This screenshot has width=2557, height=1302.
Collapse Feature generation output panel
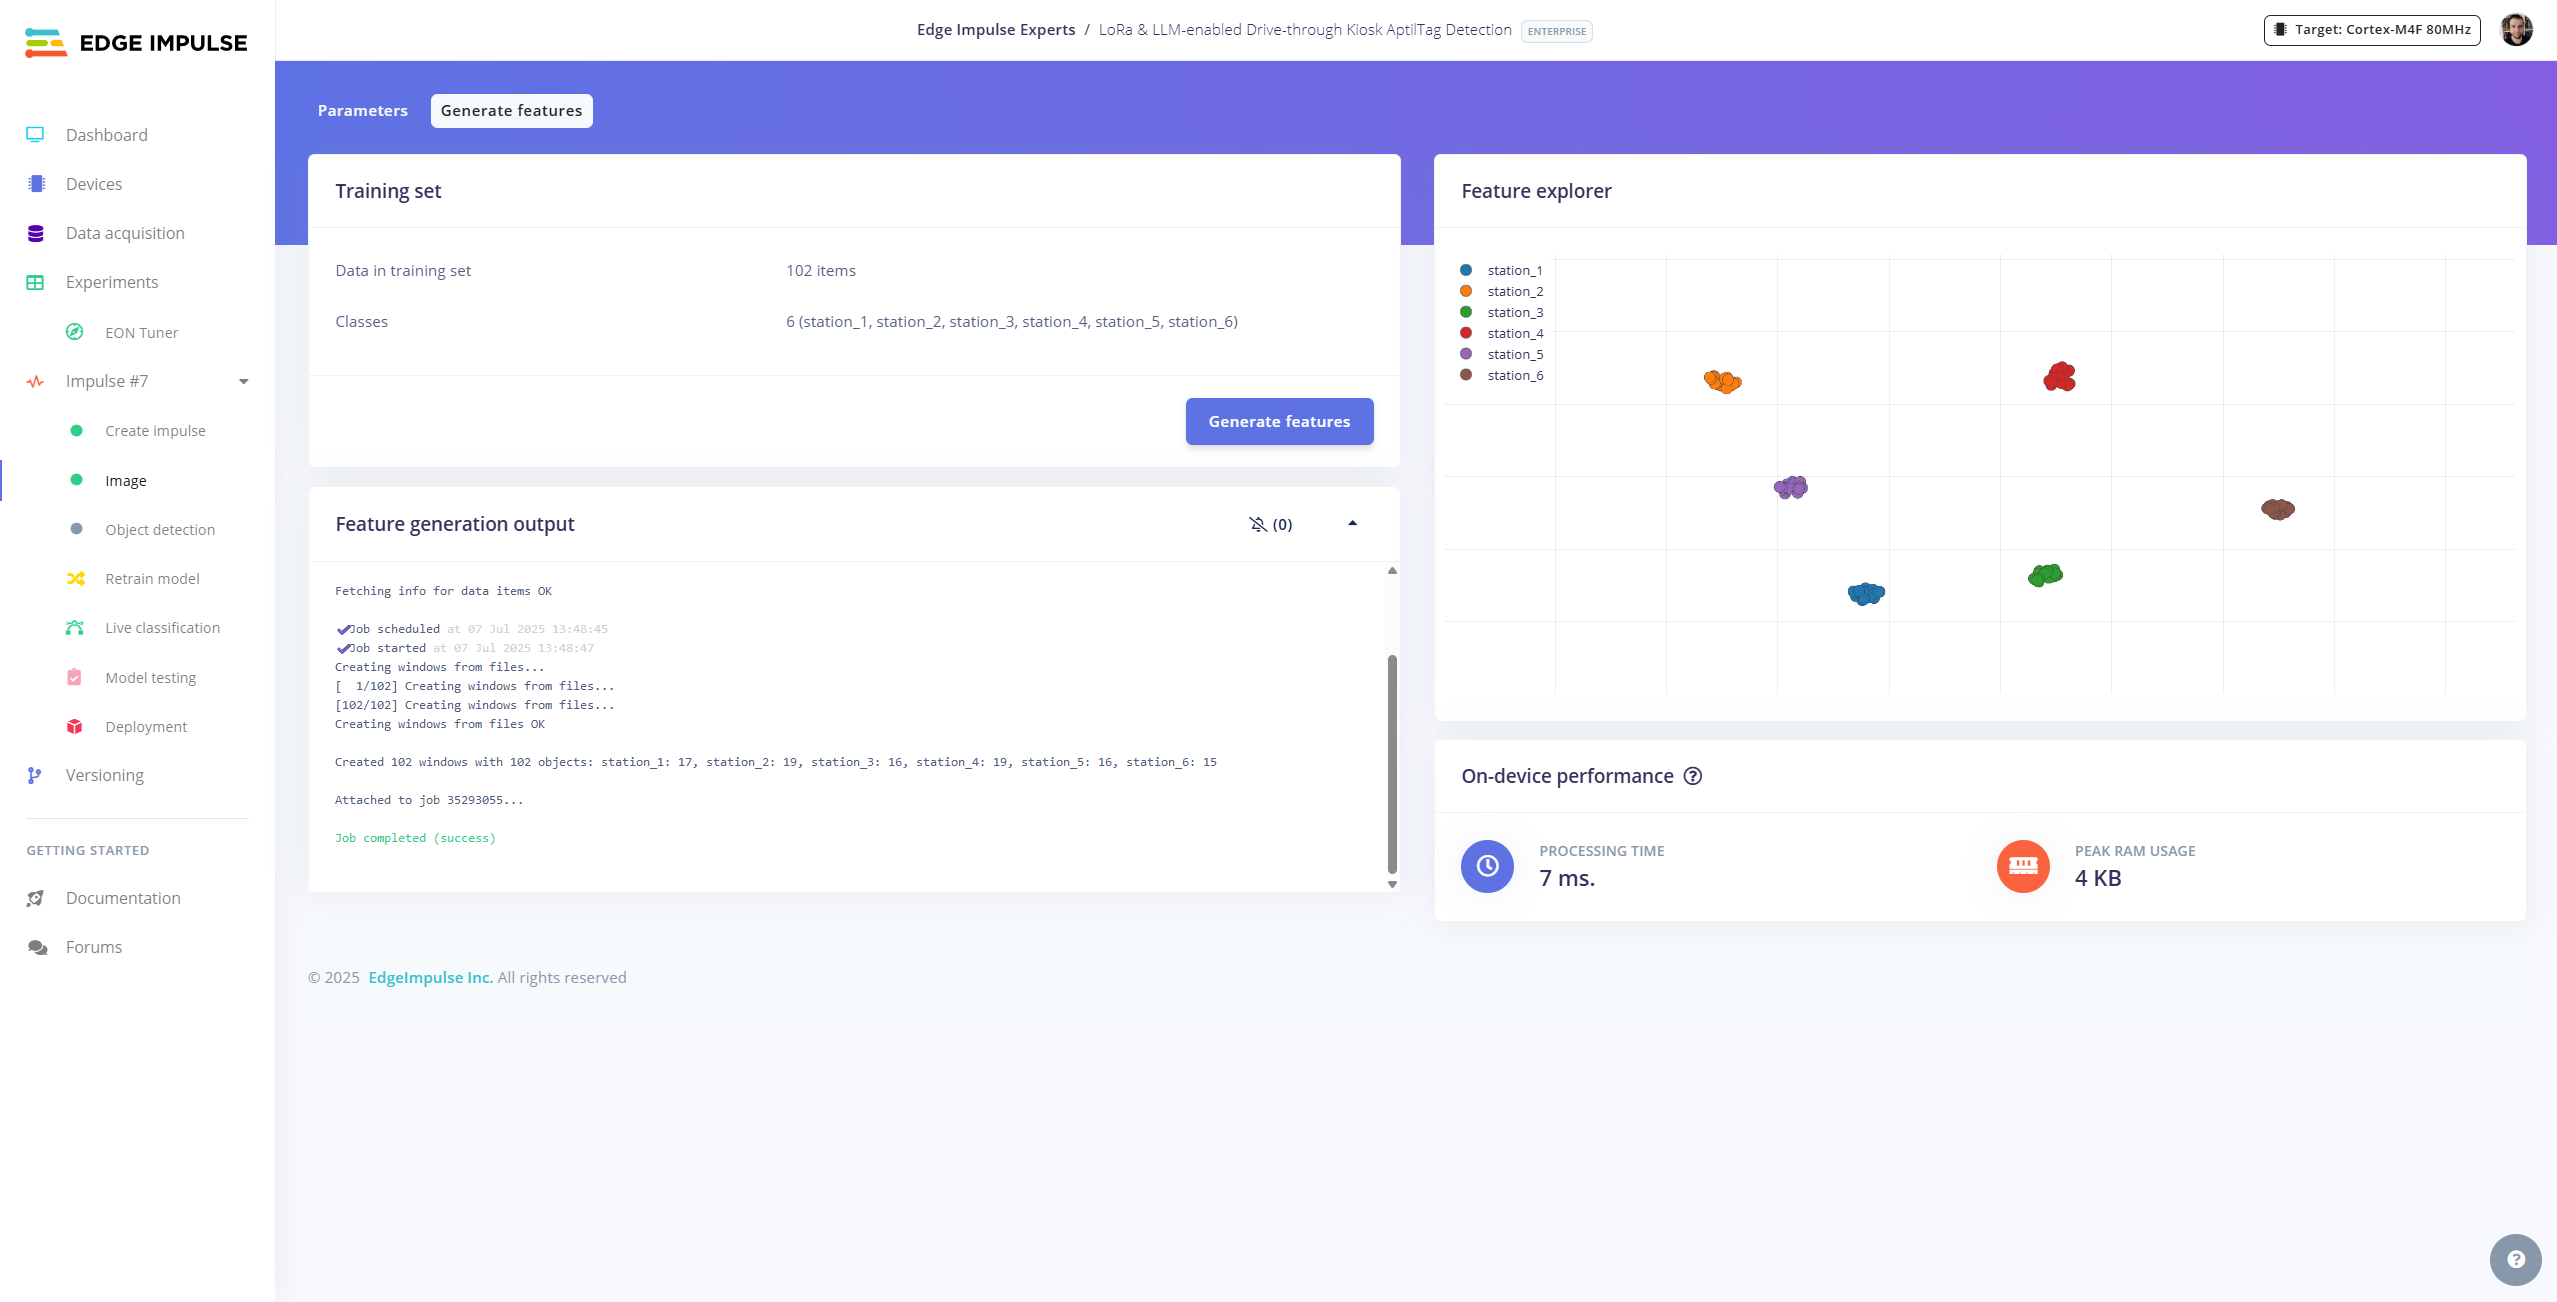tap(1353, 524)
